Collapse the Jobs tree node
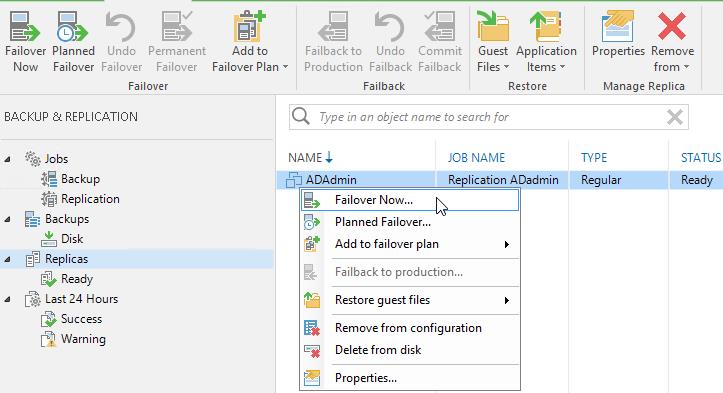The image size is (723, 393). pos(7,159)
